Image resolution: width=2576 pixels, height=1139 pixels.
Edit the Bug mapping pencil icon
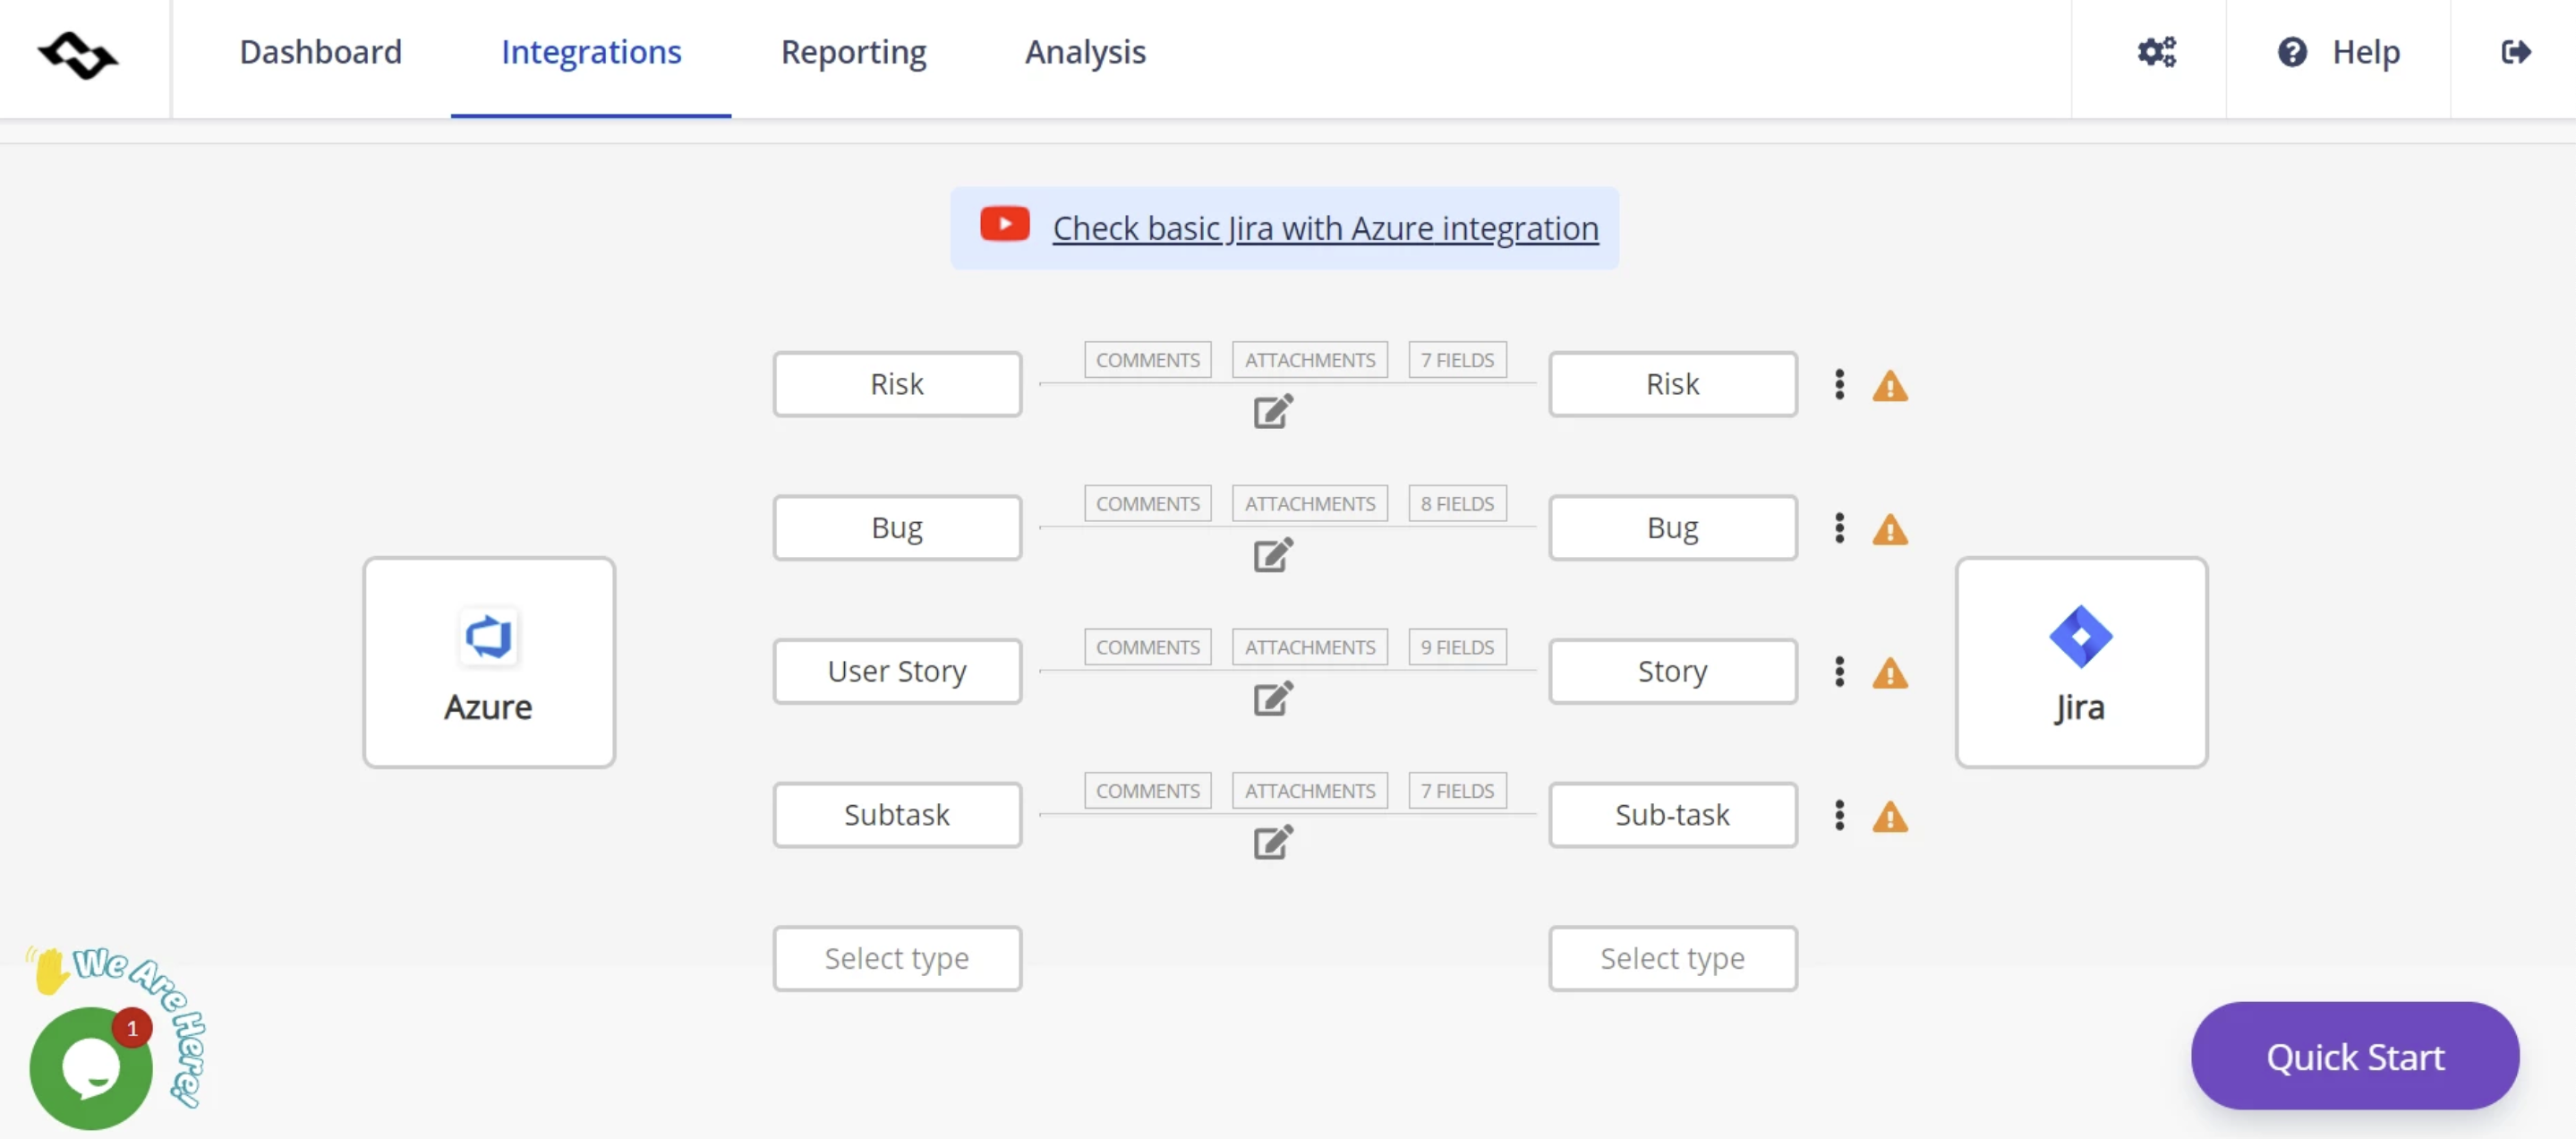(x=1273, y=555)
